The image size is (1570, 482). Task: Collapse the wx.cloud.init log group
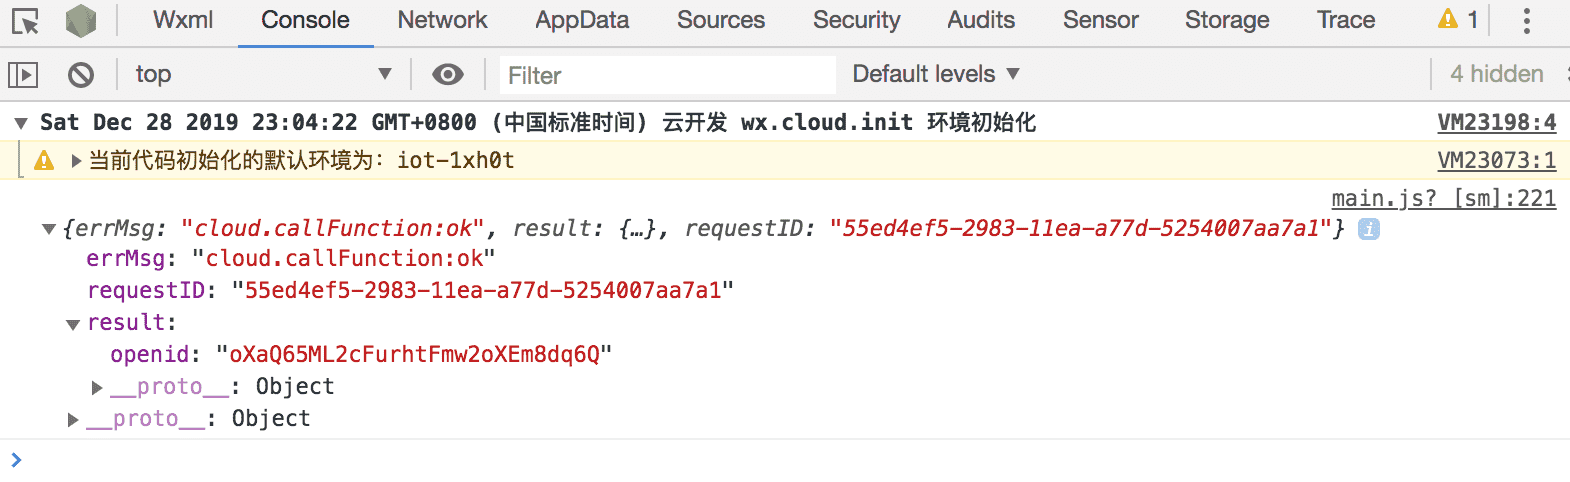tap(21, 124)
